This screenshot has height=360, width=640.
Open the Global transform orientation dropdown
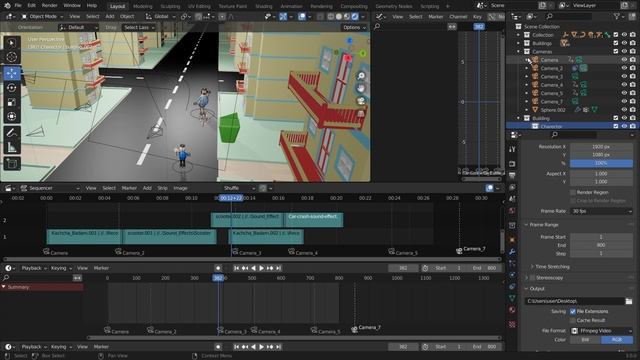tap(161, 17)
